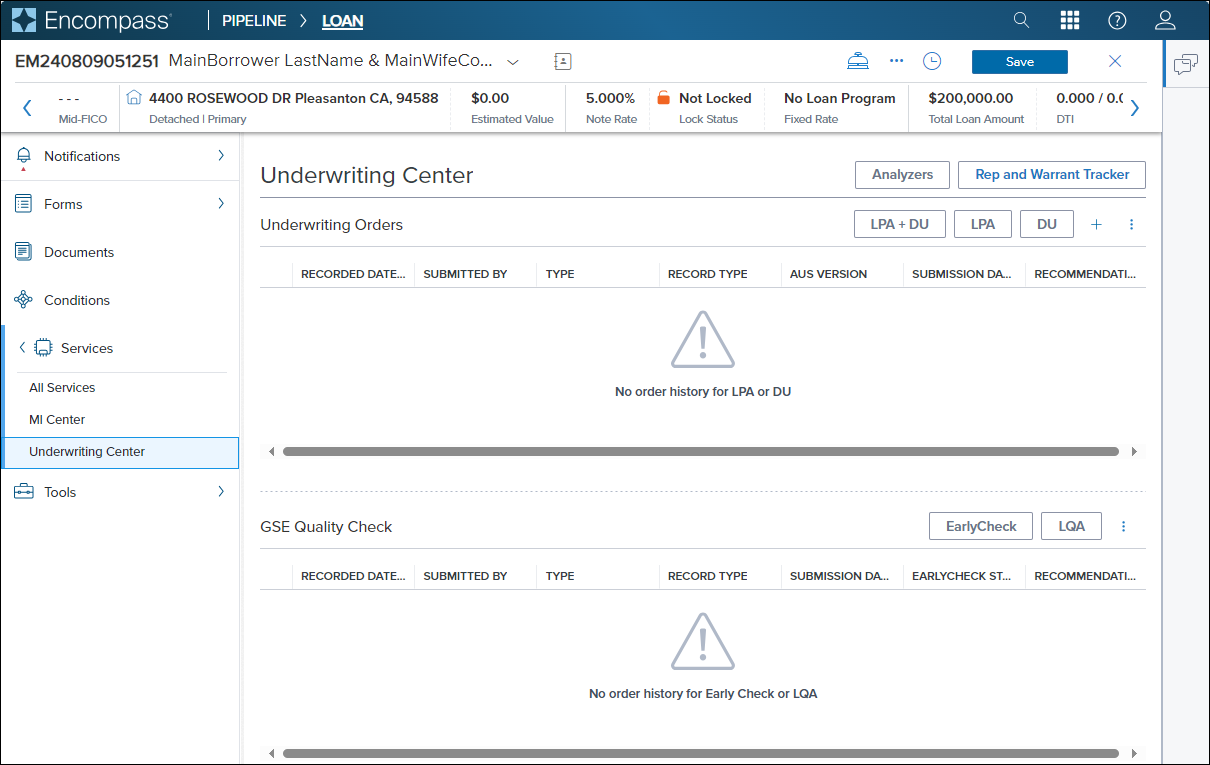Click the Encompass logo icon

click(25, 20)
